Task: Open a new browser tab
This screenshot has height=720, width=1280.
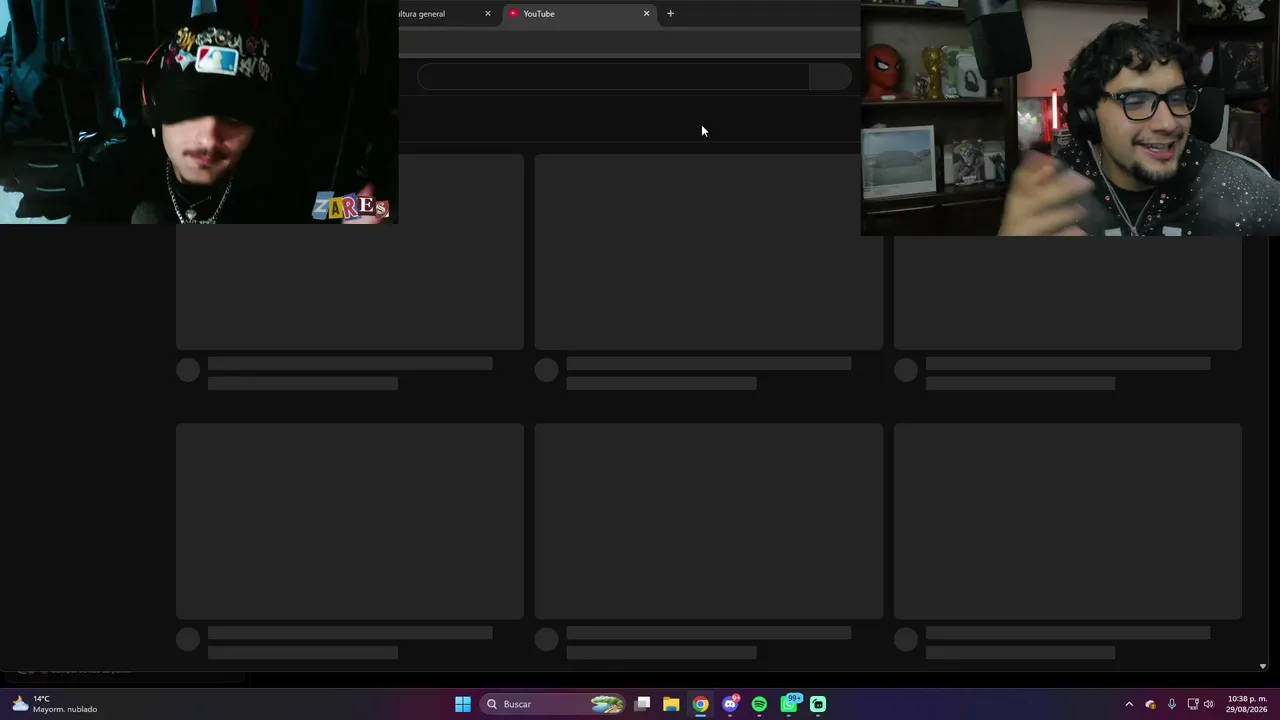Action: [x=670, y=13]
